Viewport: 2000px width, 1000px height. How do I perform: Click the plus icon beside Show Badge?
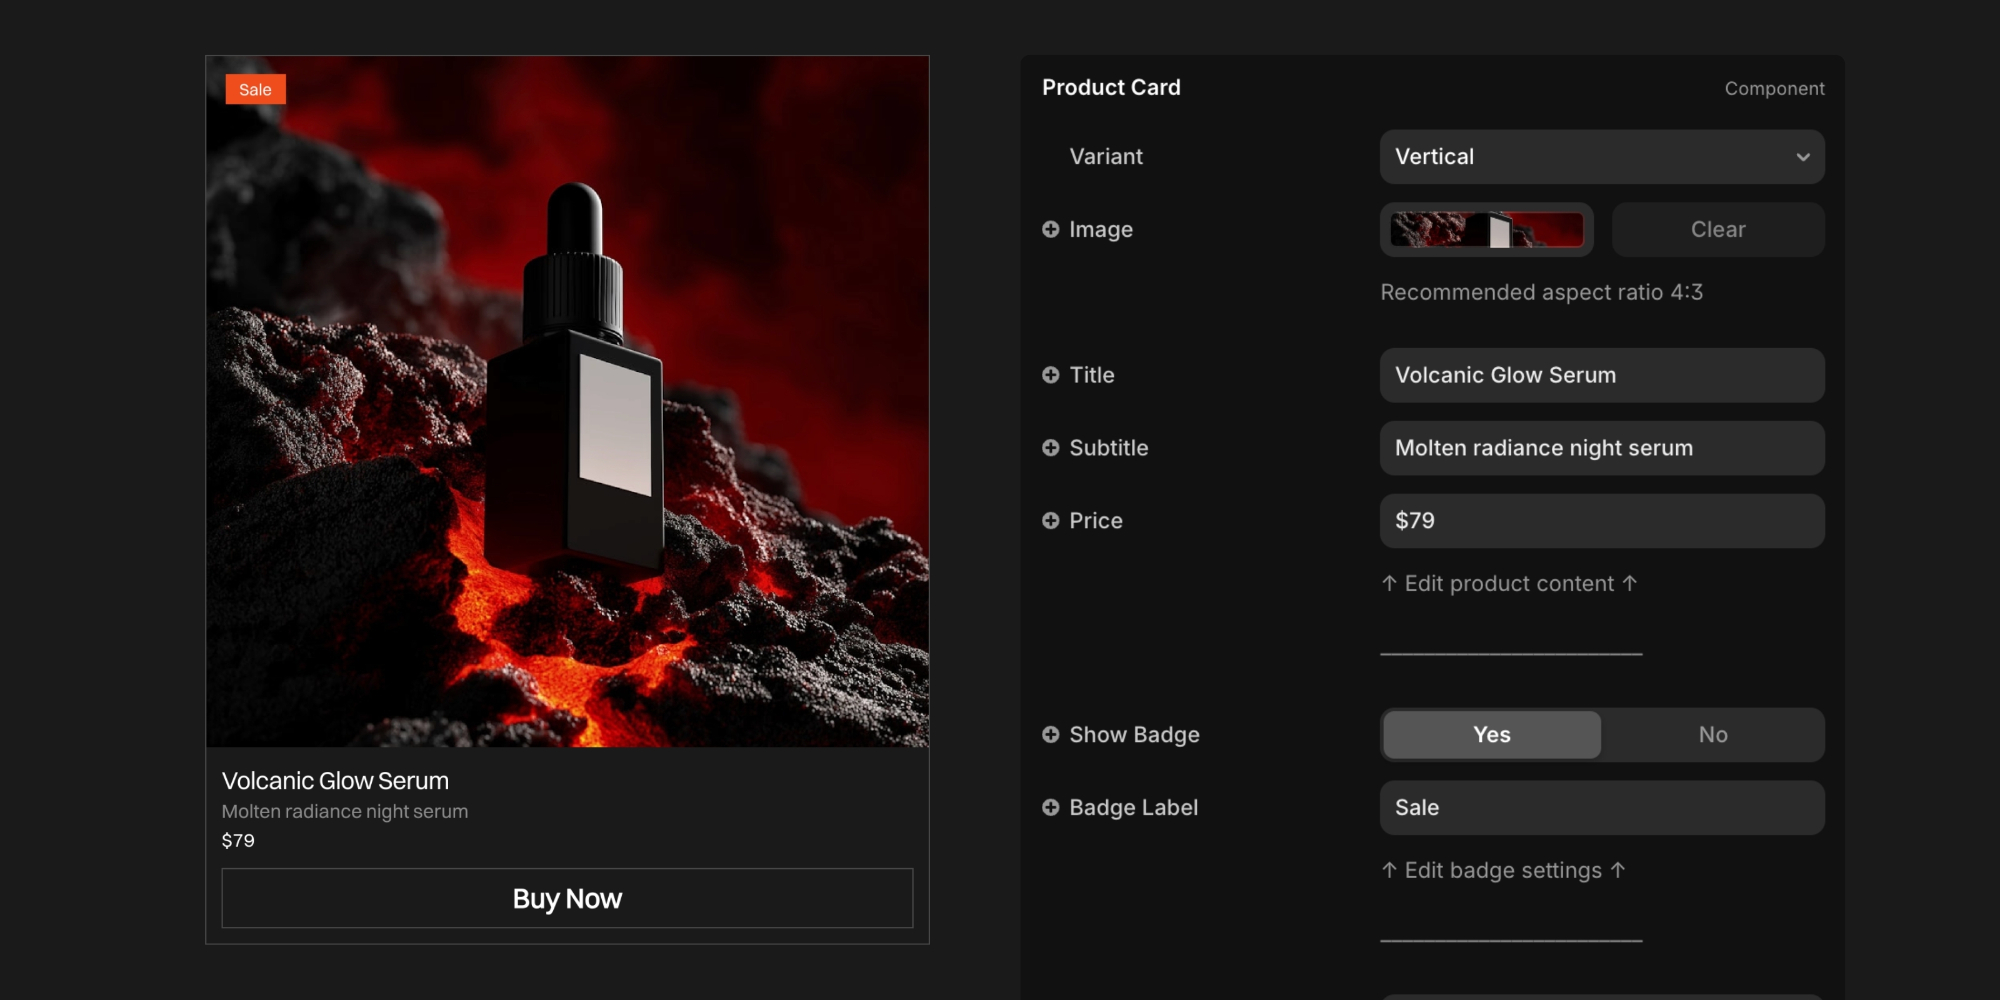[x=1050, y=735]
